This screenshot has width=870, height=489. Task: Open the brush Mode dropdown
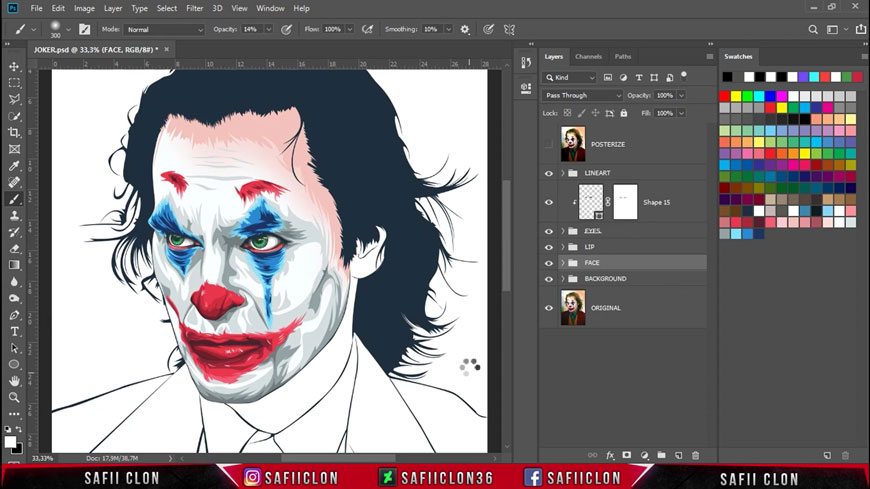tap(164, 29)
